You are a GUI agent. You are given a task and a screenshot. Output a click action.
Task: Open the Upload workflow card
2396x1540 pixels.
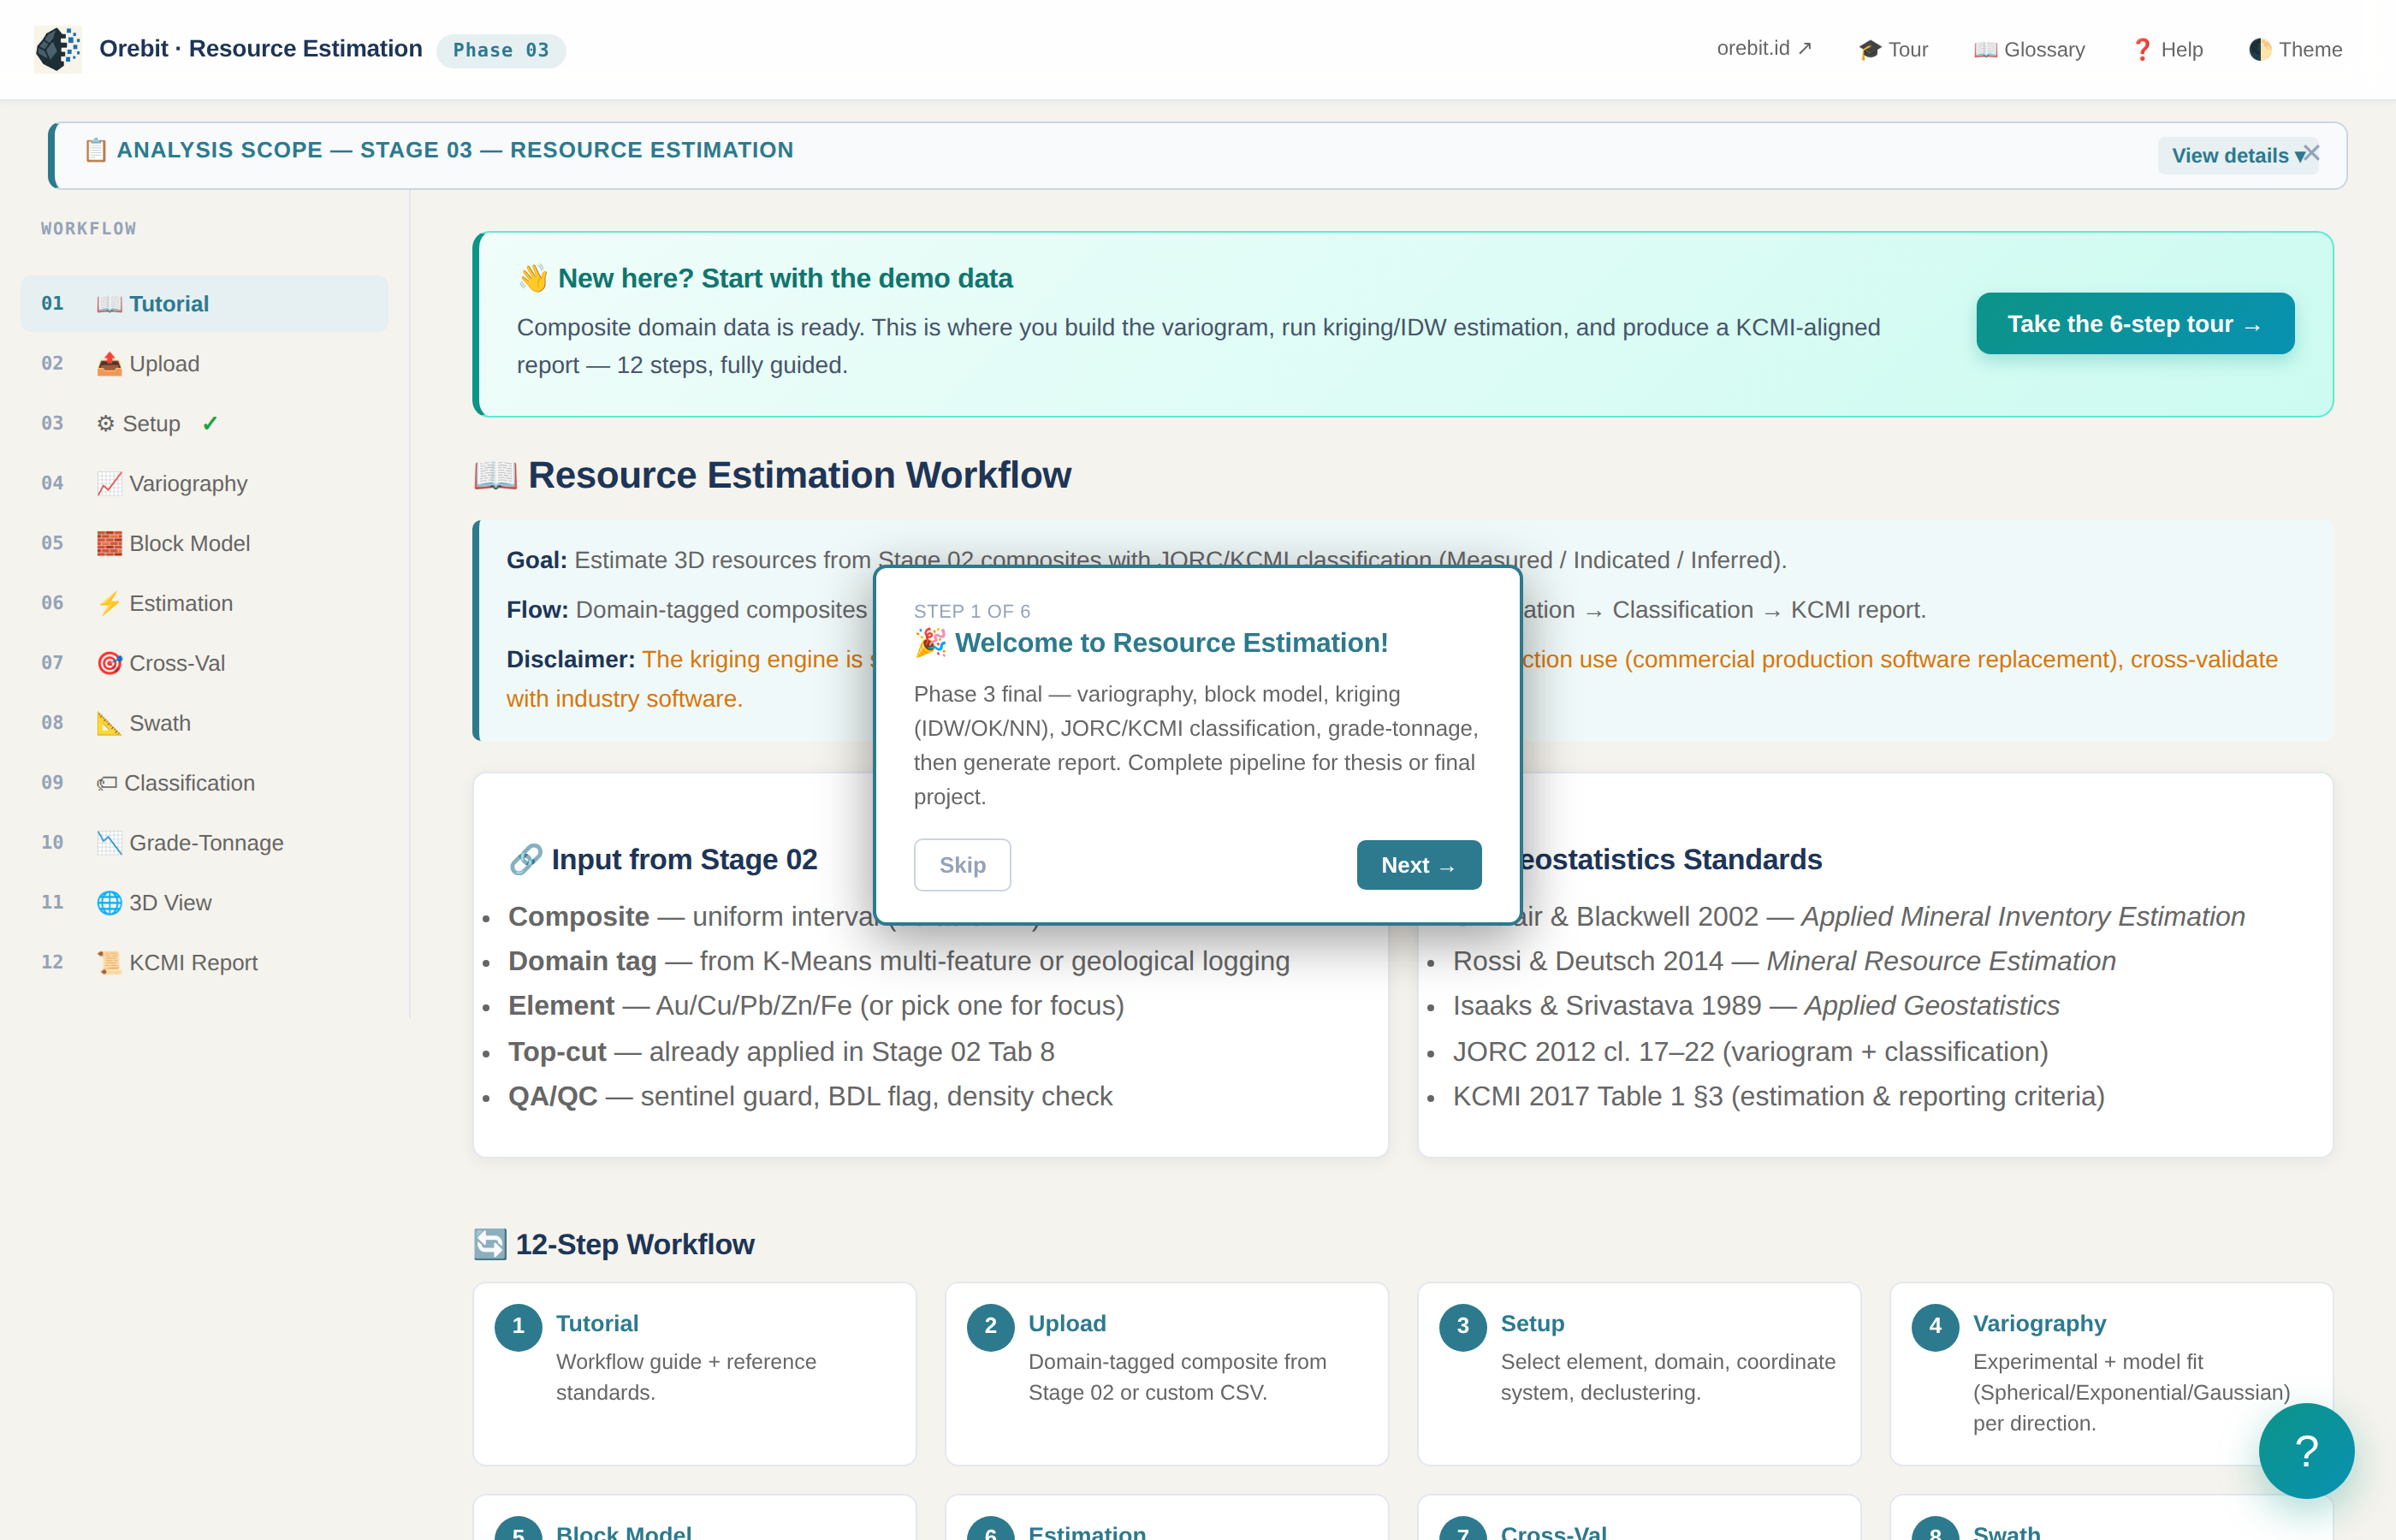(1167, 1374)
